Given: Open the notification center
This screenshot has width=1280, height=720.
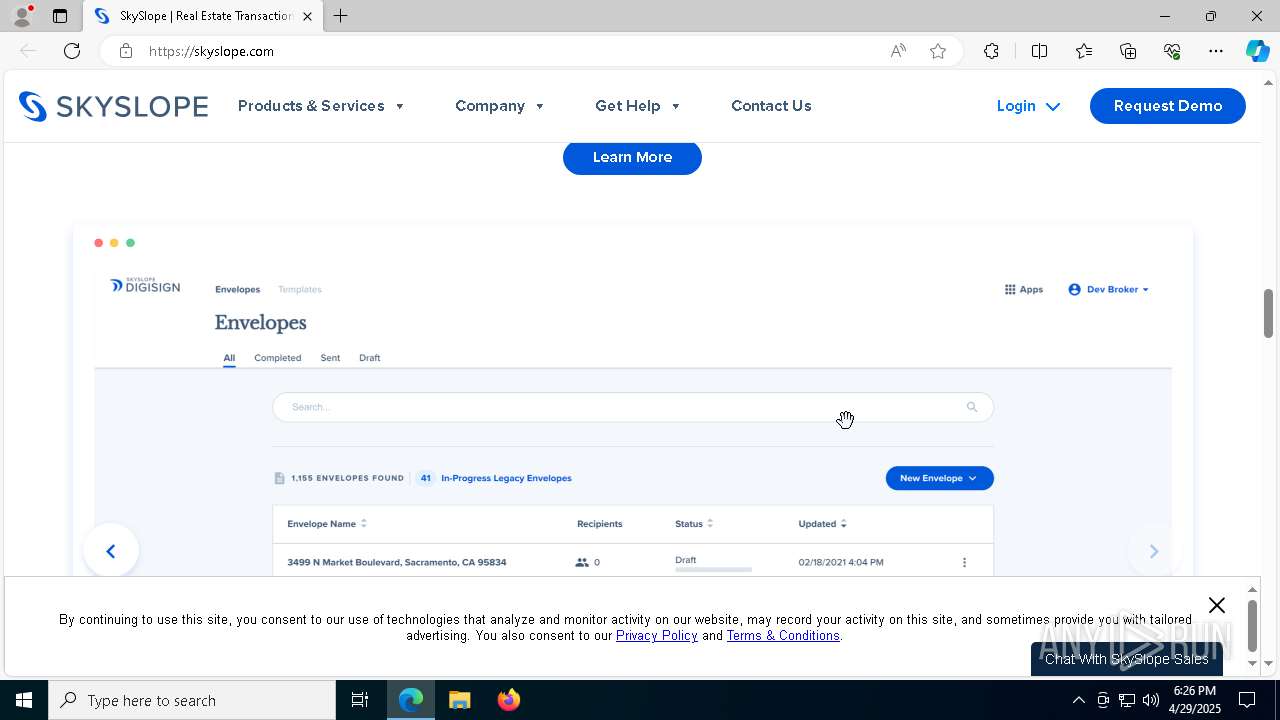Looking at the screenshot, I should 1247,700.
